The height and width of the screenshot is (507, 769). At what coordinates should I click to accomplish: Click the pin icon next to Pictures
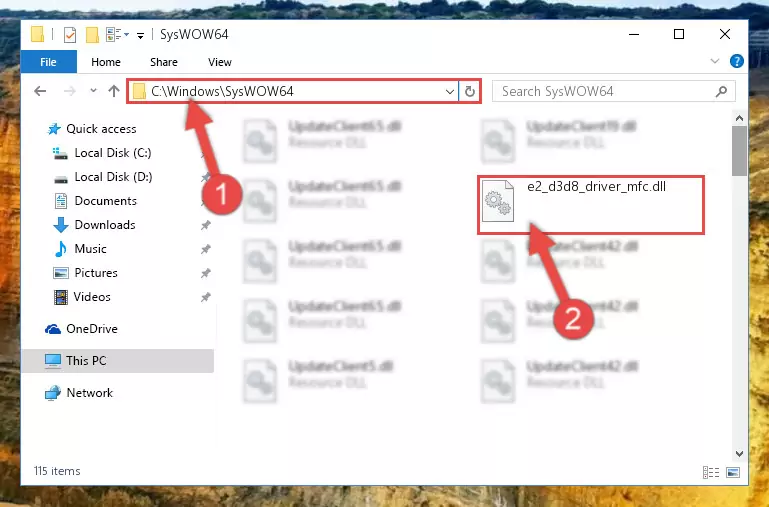[x=205, y=273]
